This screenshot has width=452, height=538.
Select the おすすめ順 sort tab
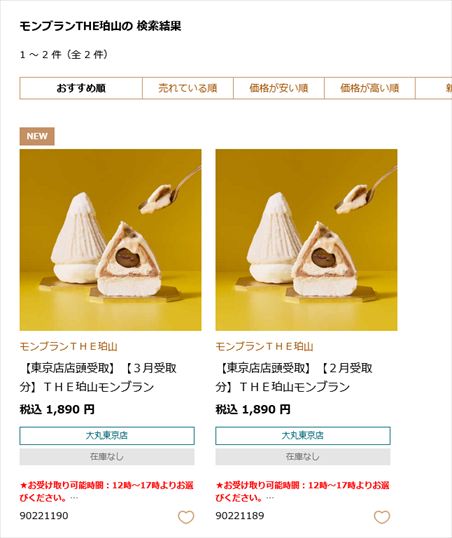(x=81, y=88)
